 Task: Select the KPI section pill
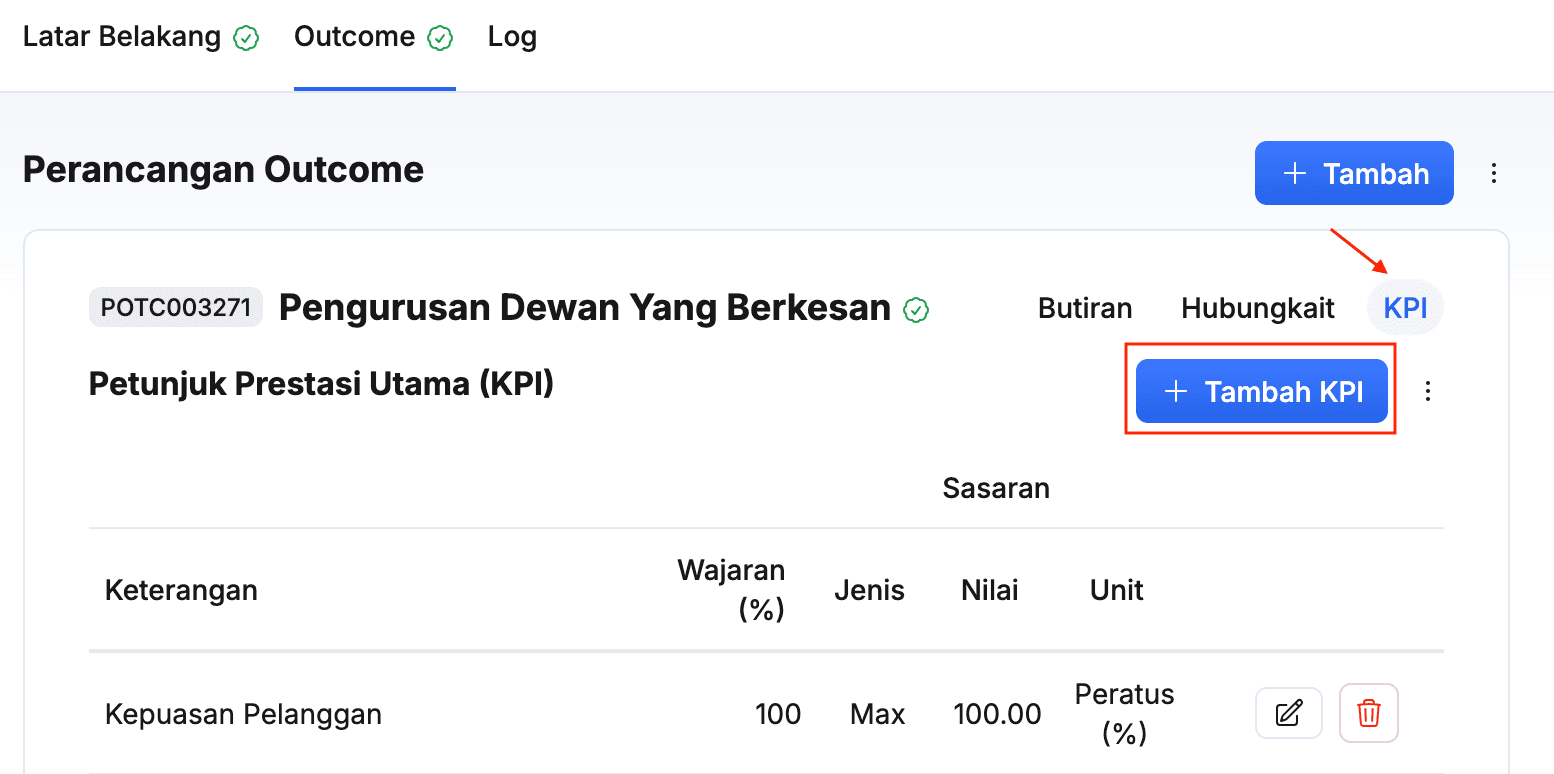pos(1405,308)
